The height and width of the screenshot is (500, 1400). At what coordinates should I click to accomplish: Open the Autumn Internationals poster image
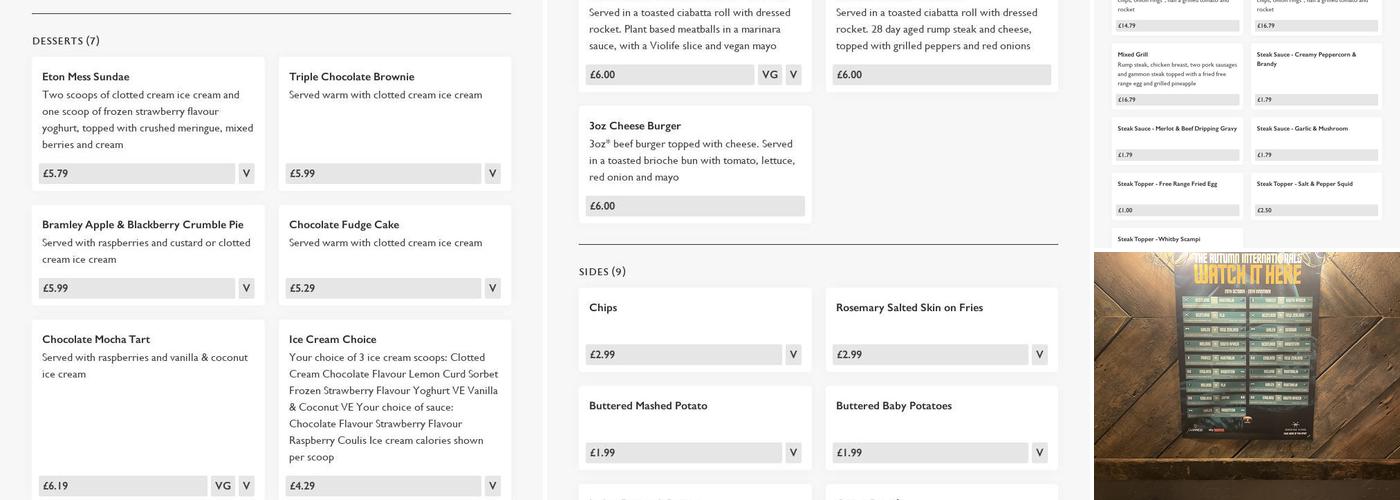1246,375
